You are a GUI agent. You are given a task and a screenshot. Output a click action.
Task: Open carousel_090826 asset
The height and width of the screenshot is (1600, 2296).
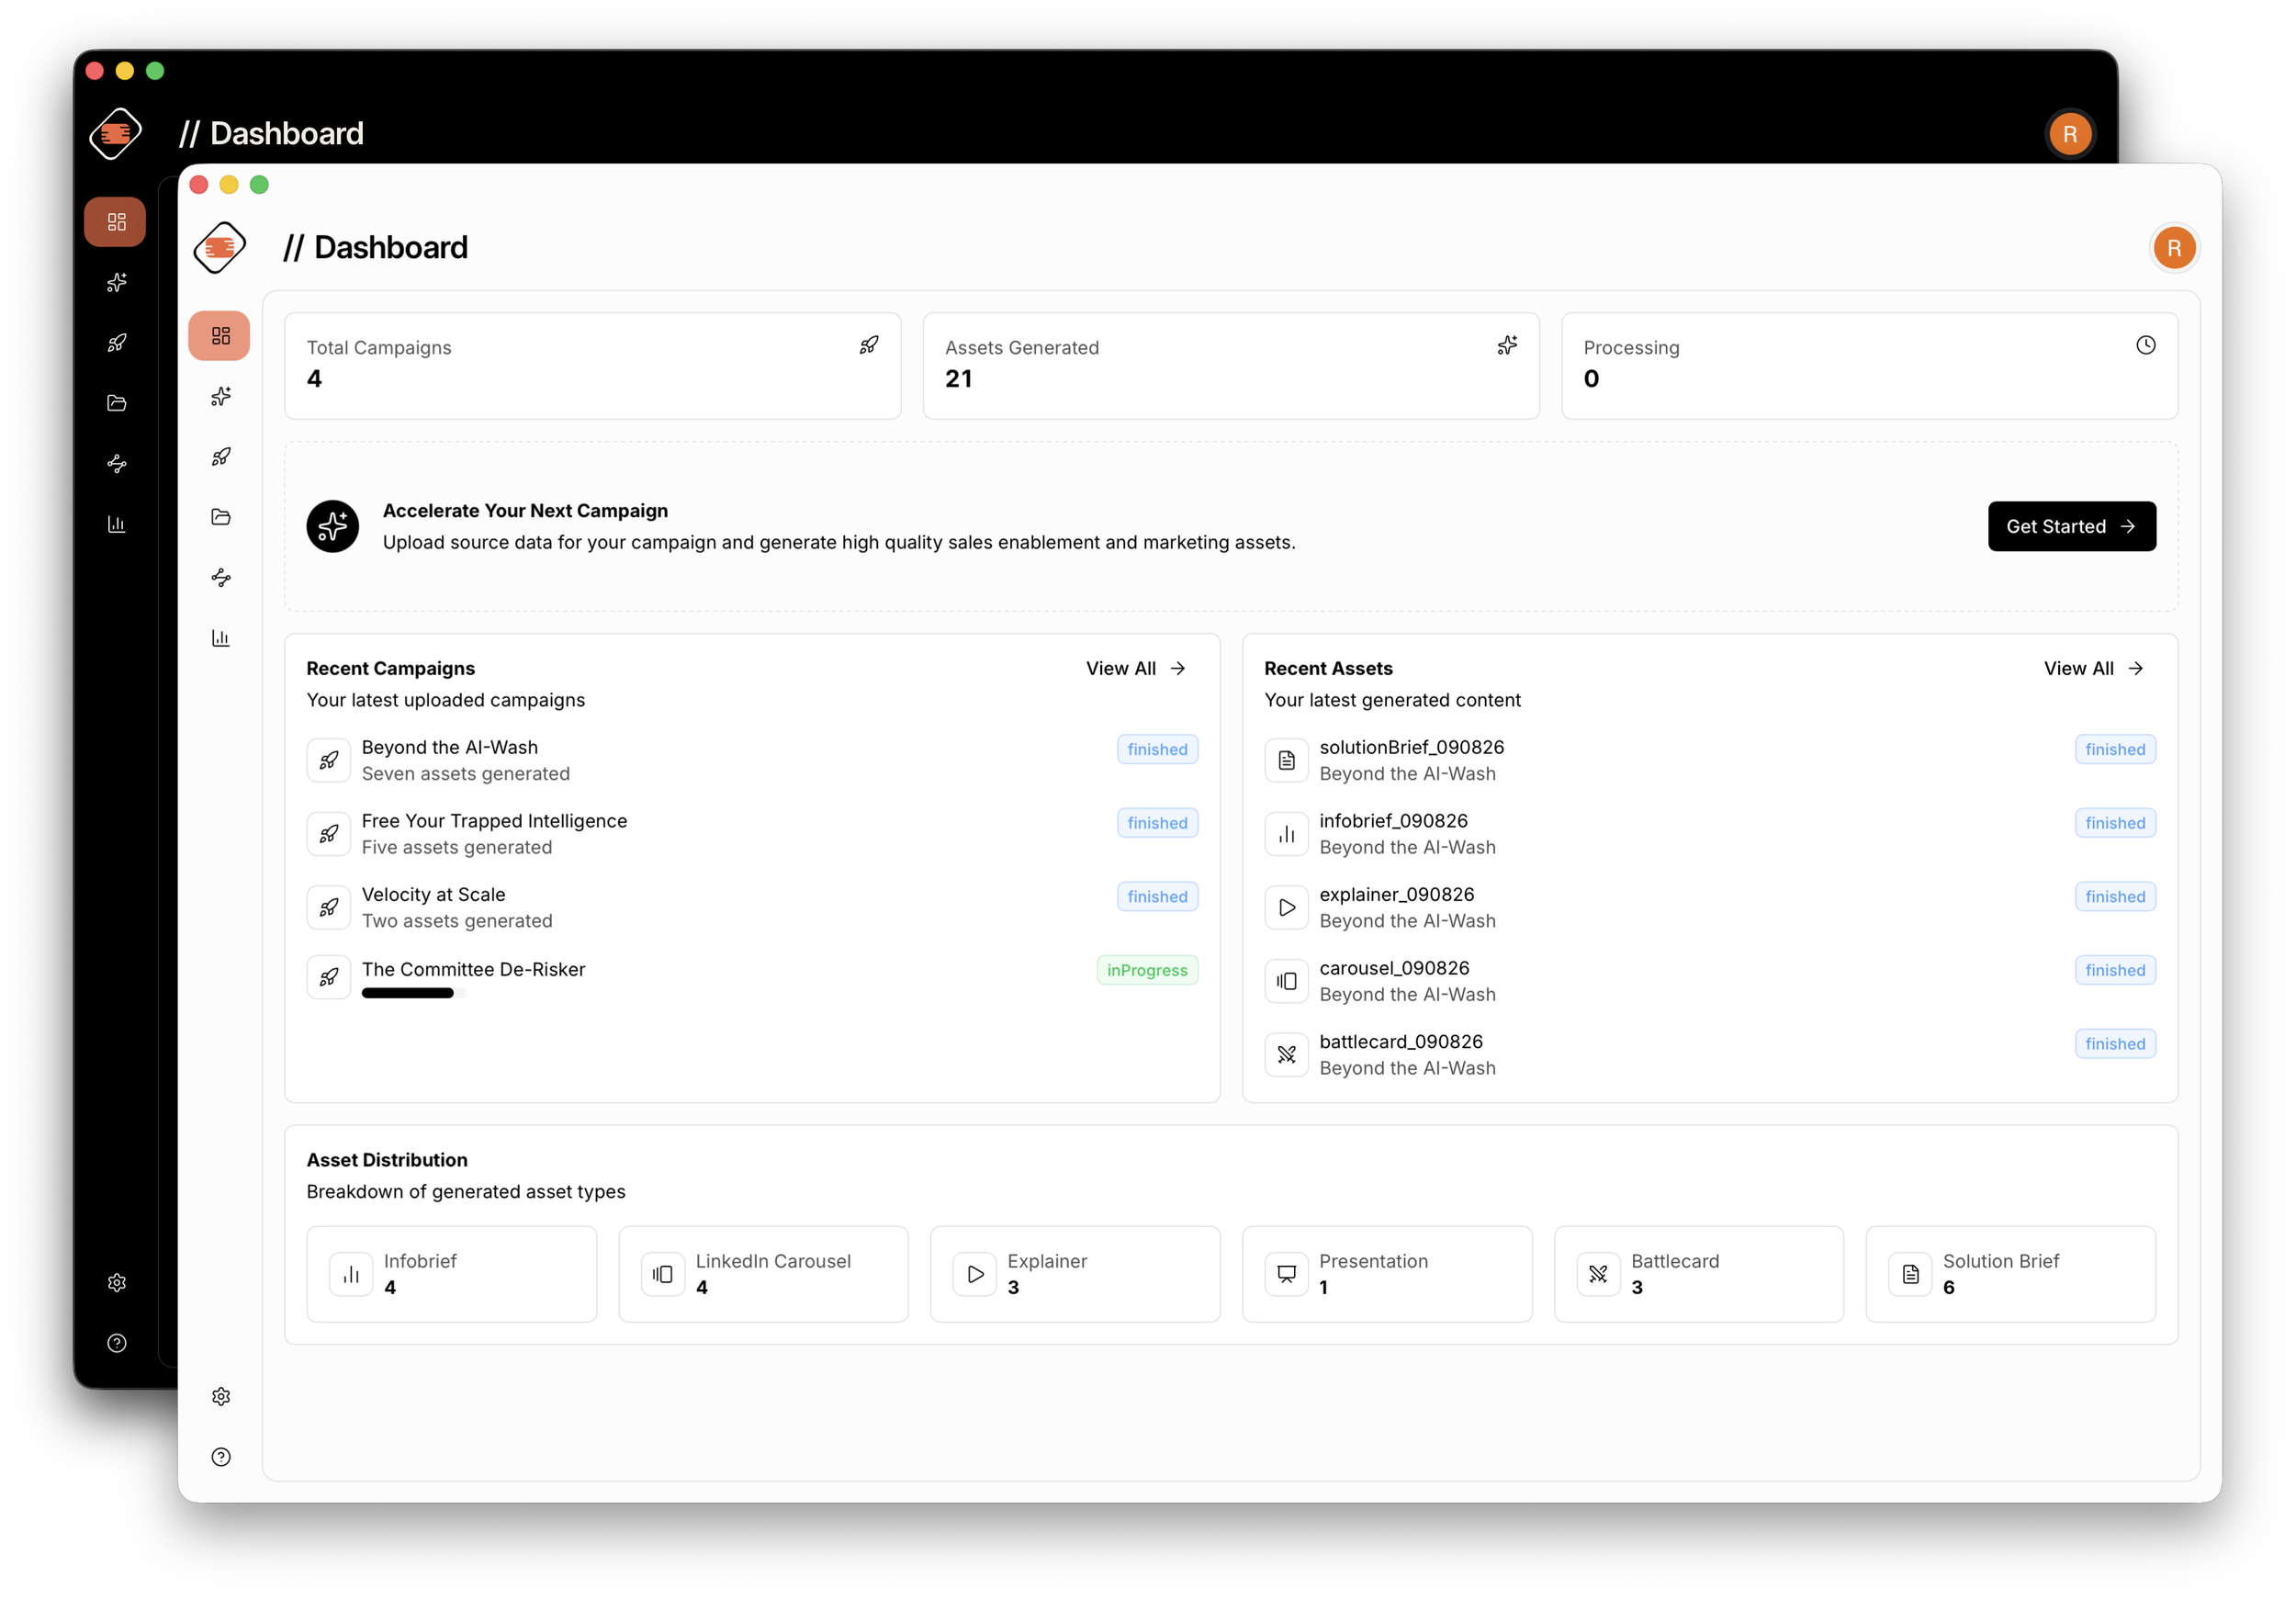pyautogui.click(x=1710, y=982)
